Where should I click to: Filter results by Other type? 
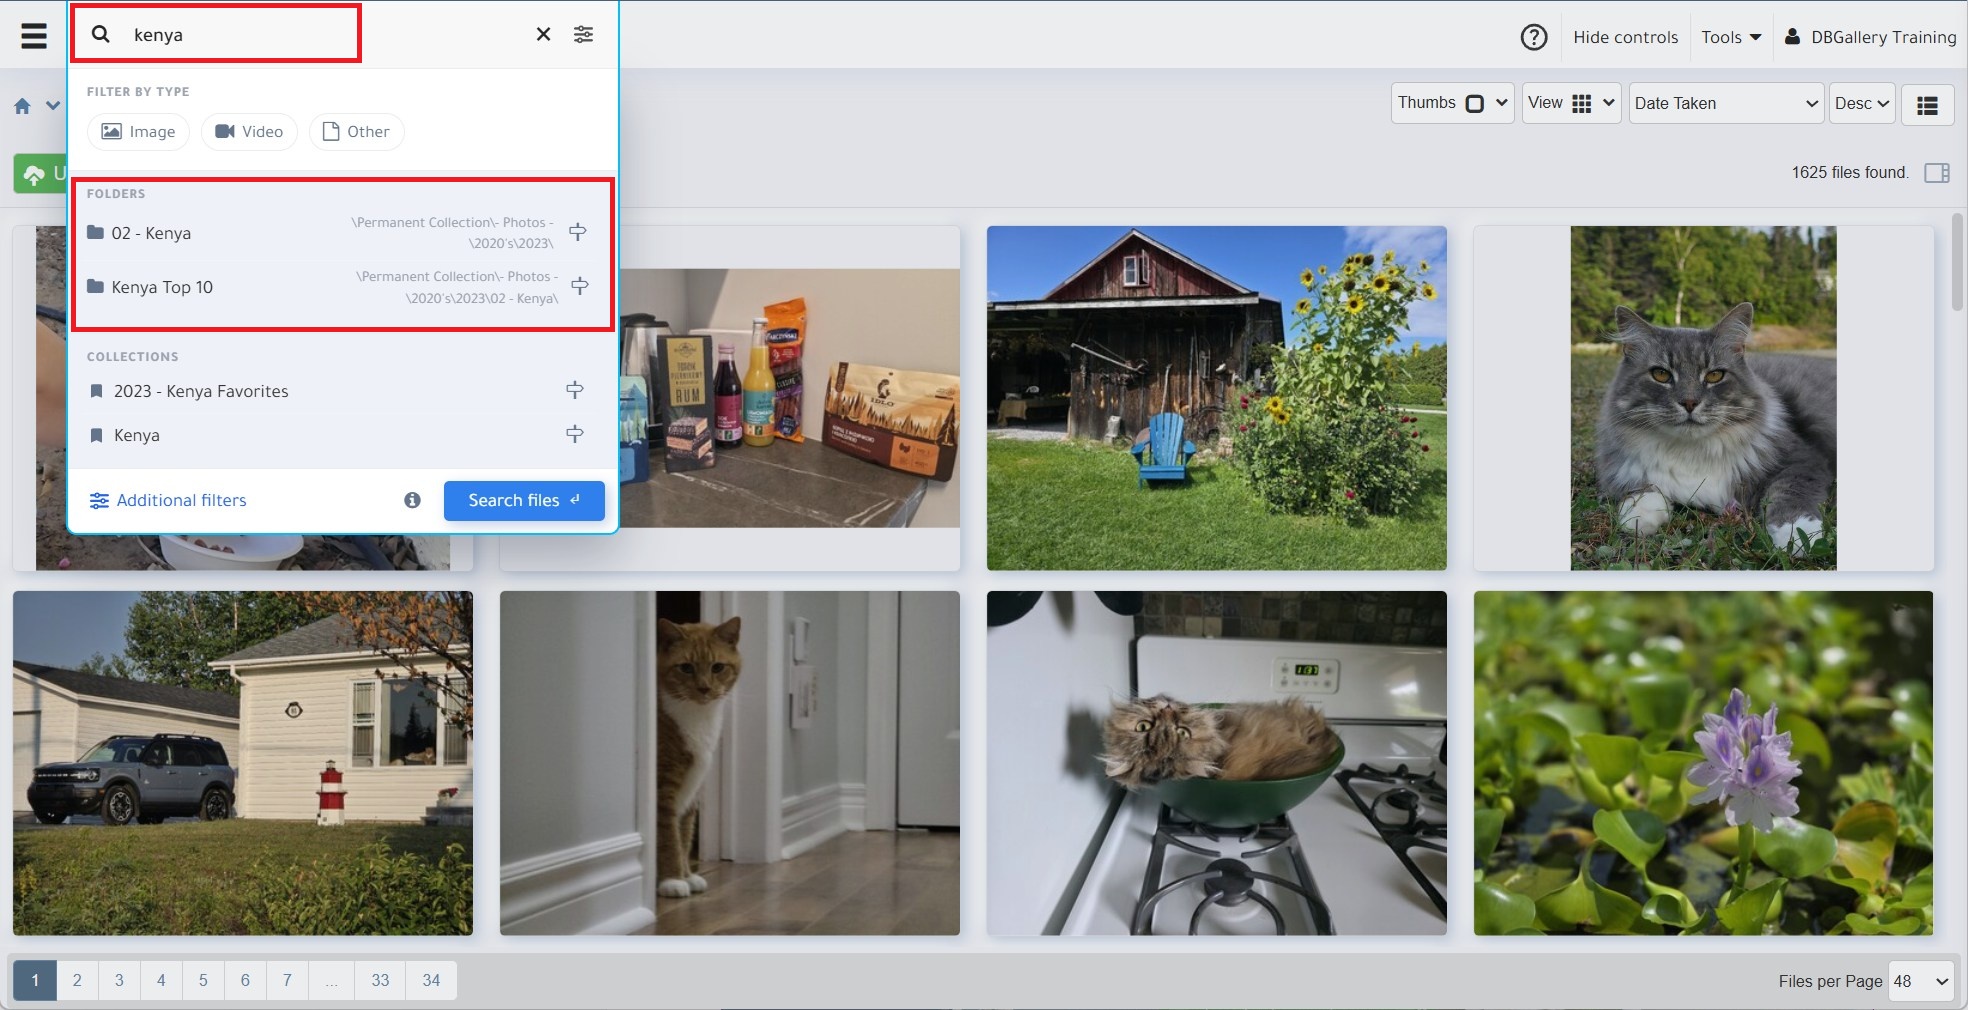pyautogui.click(x=356, y=132)
